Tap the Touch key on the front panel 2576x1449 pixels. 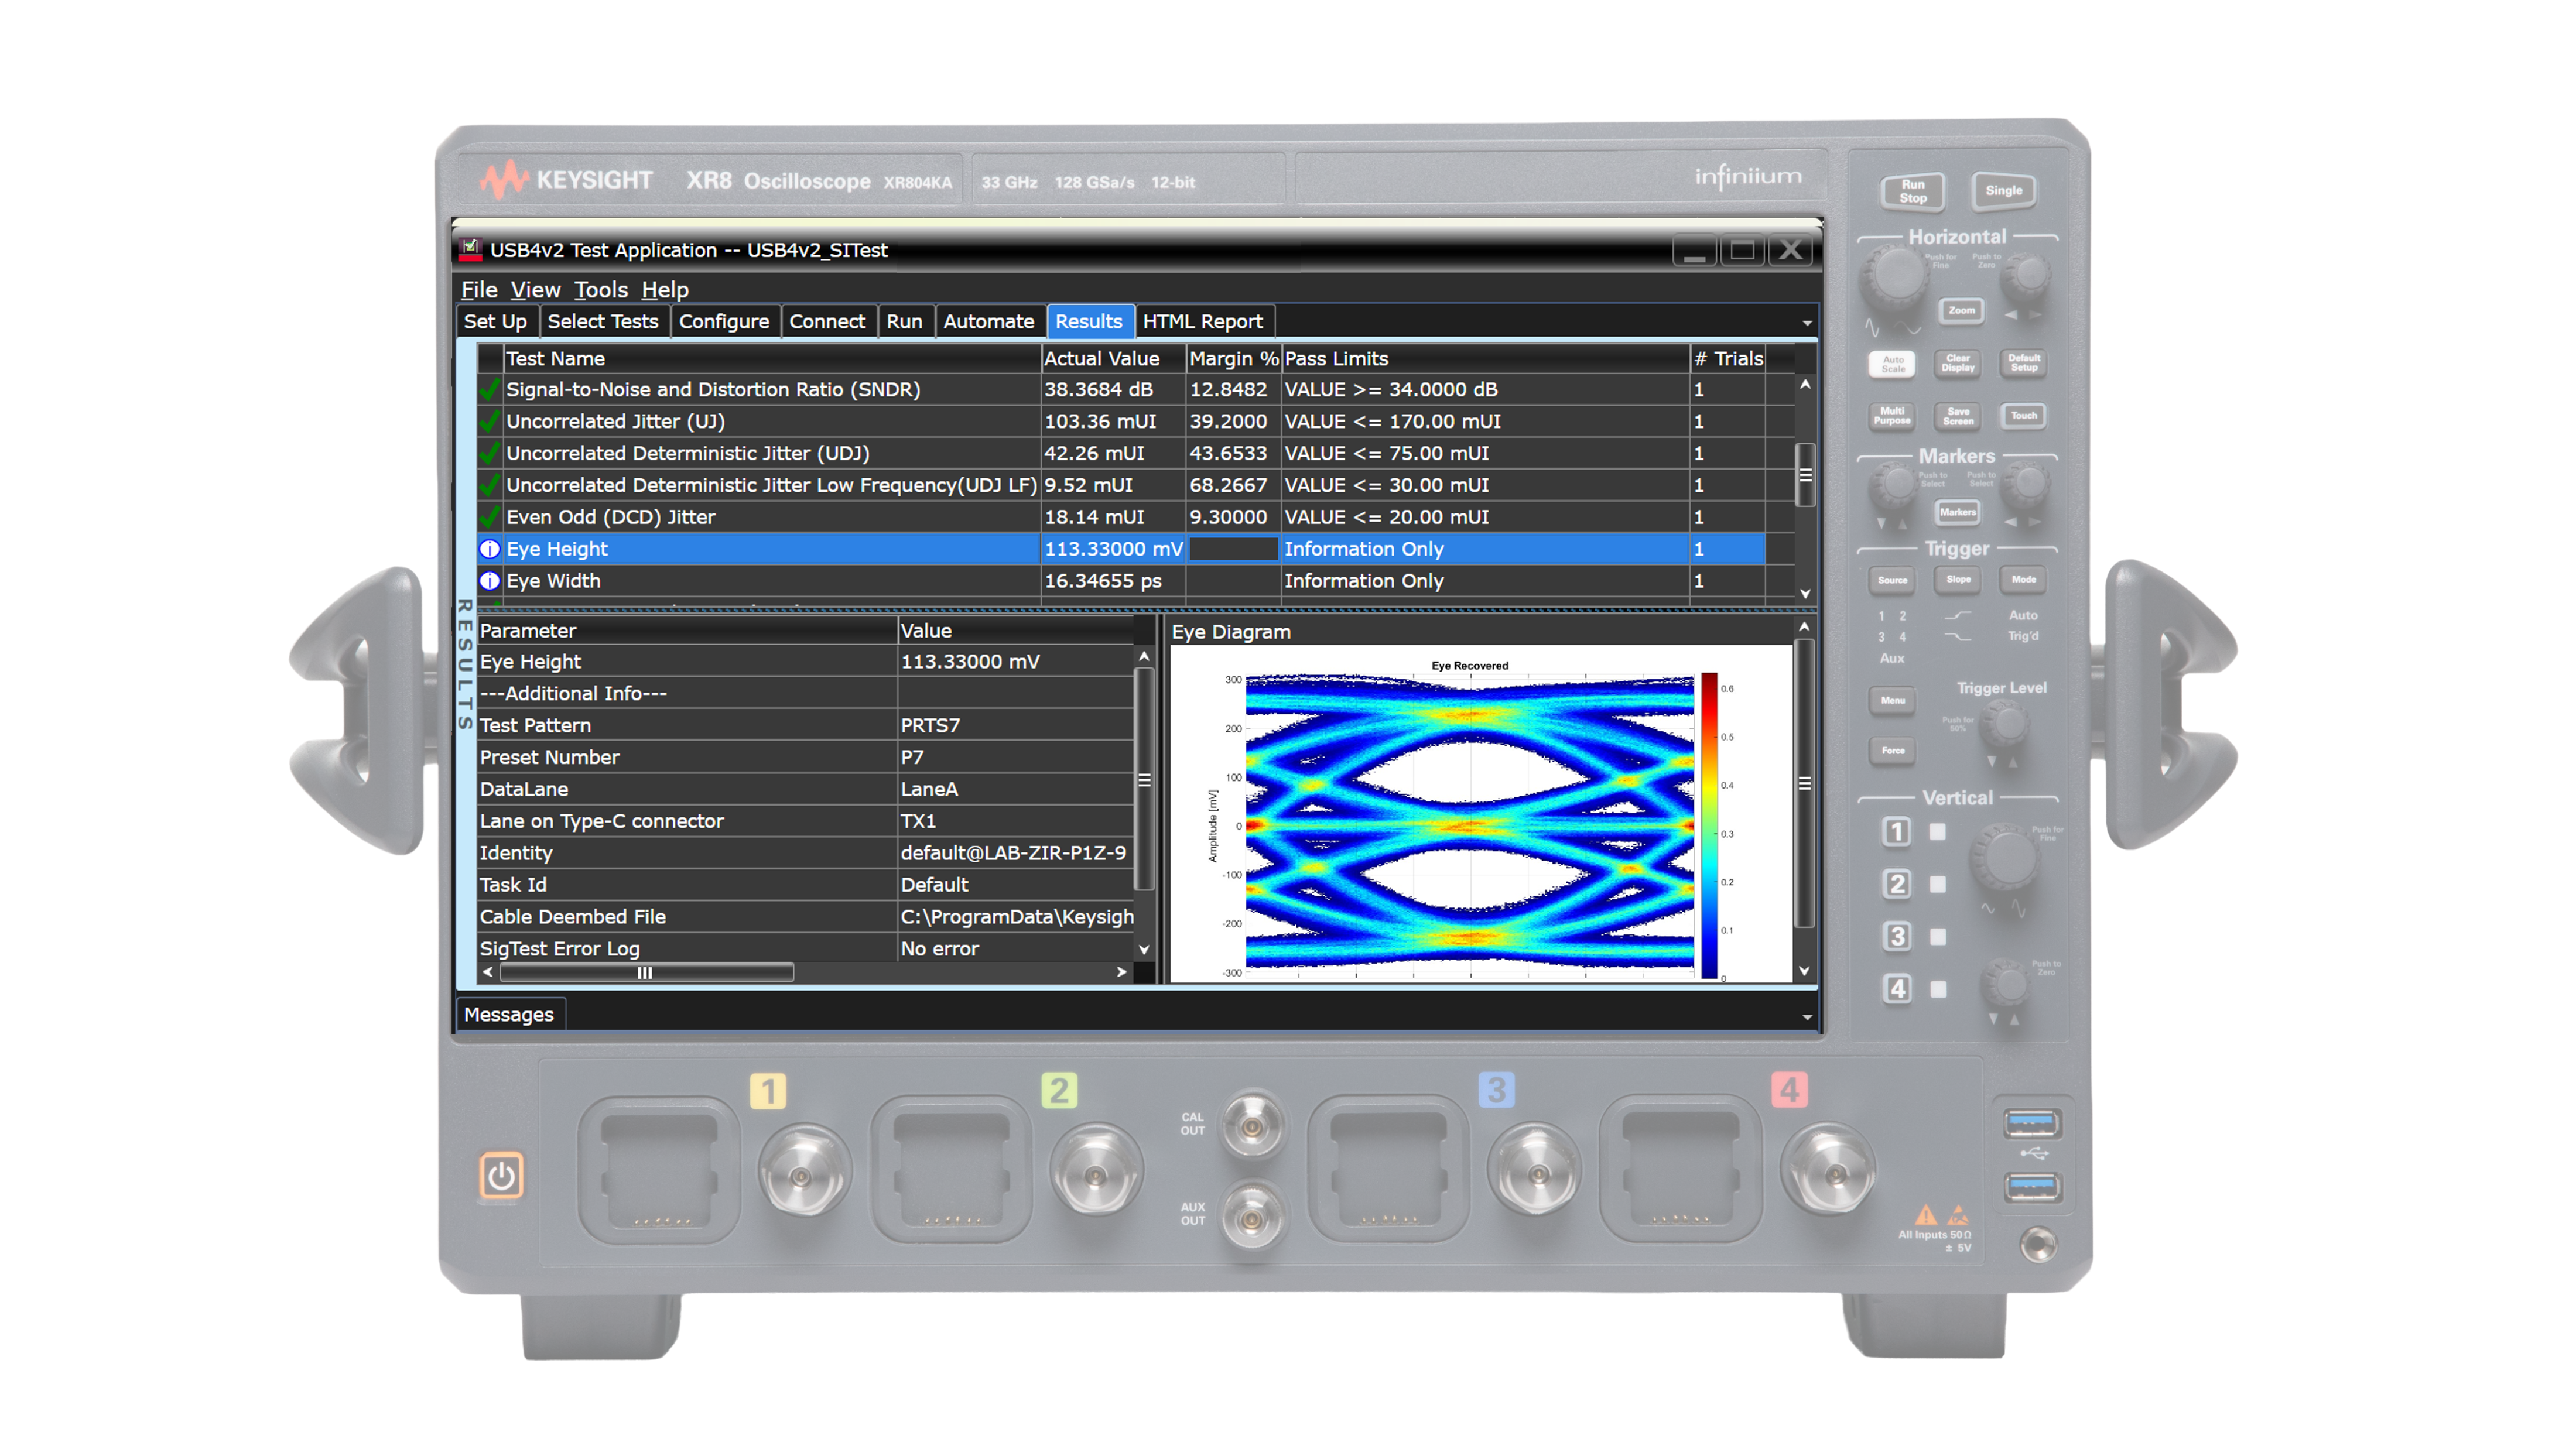click(x=2024, y=415)
